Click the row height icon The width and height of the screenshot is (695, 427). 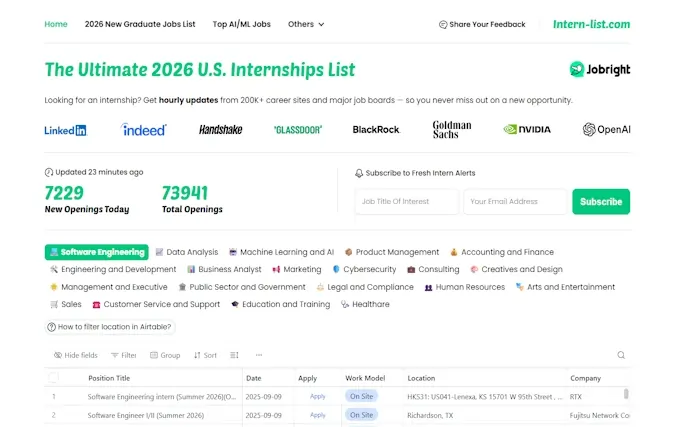point(234,355)
